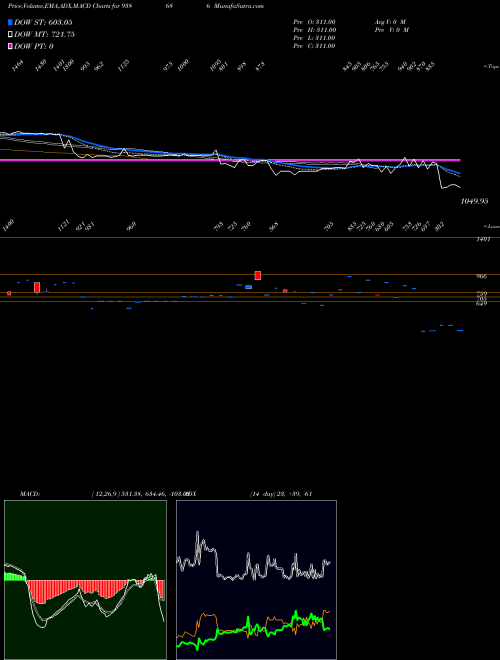Open the ADX indicator chart
Image resolution: width=500 pixels, height=660 pixels.
pyautogui.click(x=256, y=580)
